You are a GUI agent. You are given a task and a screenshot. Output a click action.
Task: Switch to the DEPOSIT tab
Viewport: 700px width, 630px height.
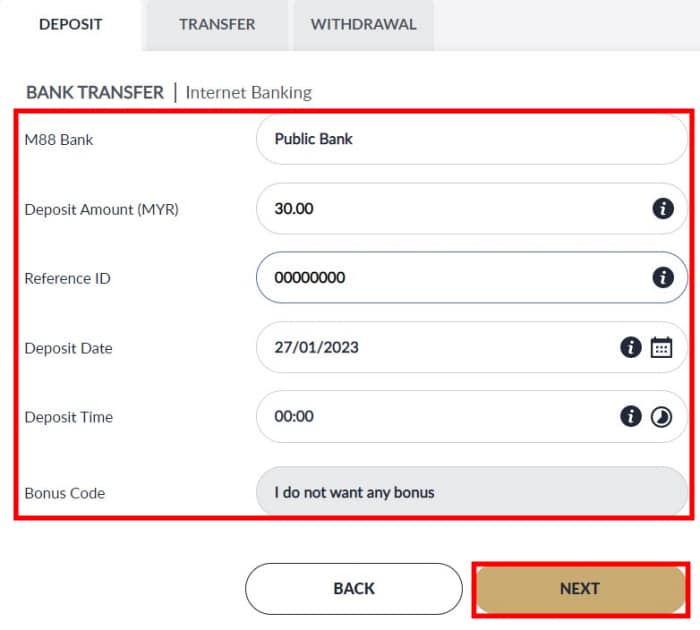coord(70,24)
